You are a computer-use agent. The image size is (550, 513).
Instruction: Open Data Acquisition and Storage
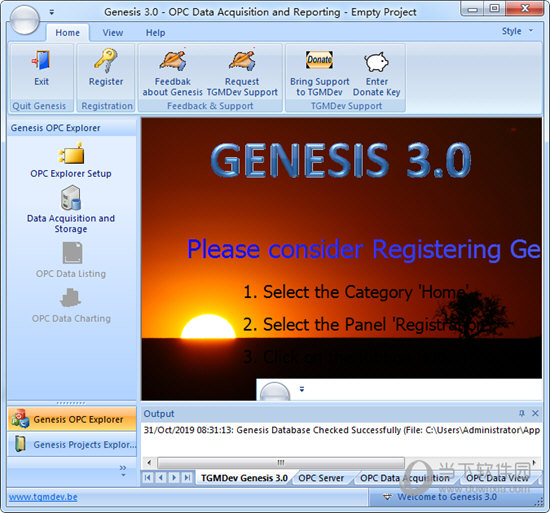(x=71, y=210)
